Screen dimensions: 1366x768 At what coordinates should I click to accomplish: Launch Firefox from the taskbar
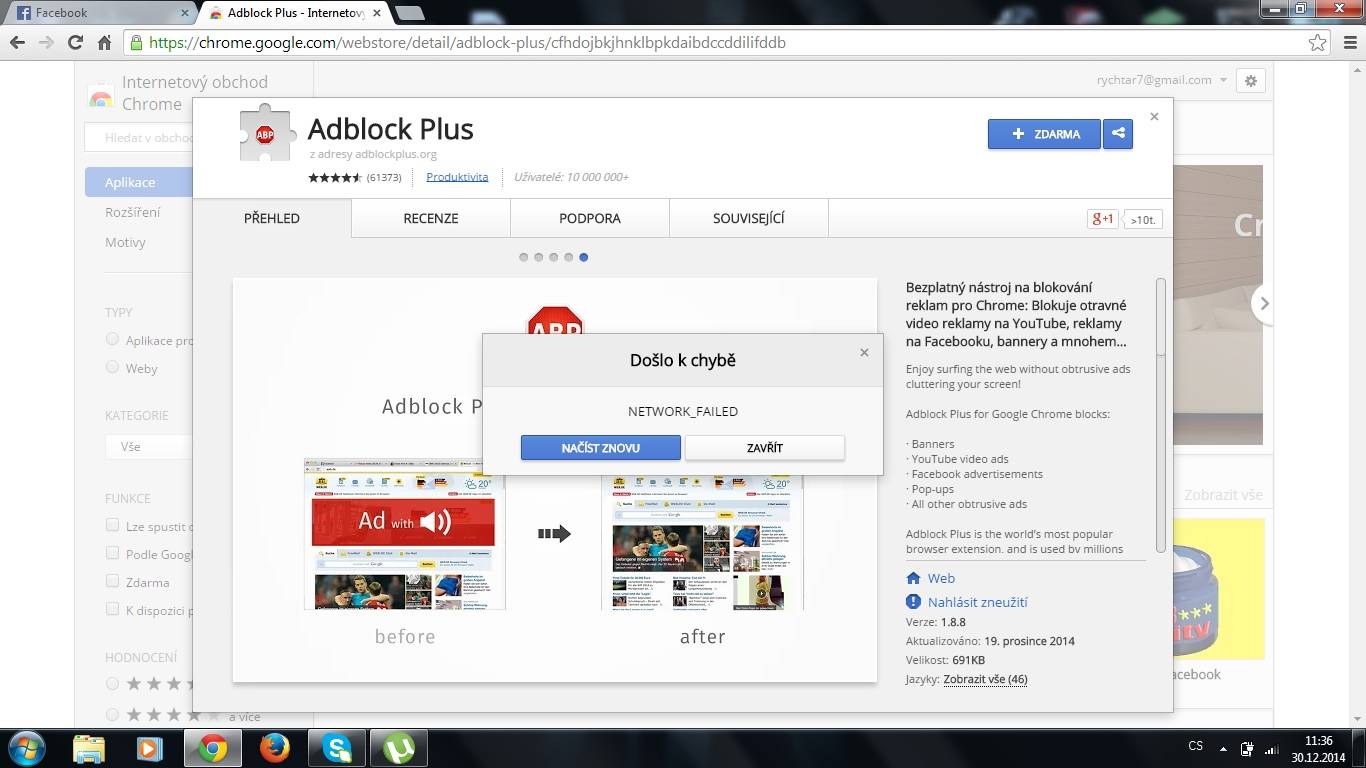click(x=274, y=748)
